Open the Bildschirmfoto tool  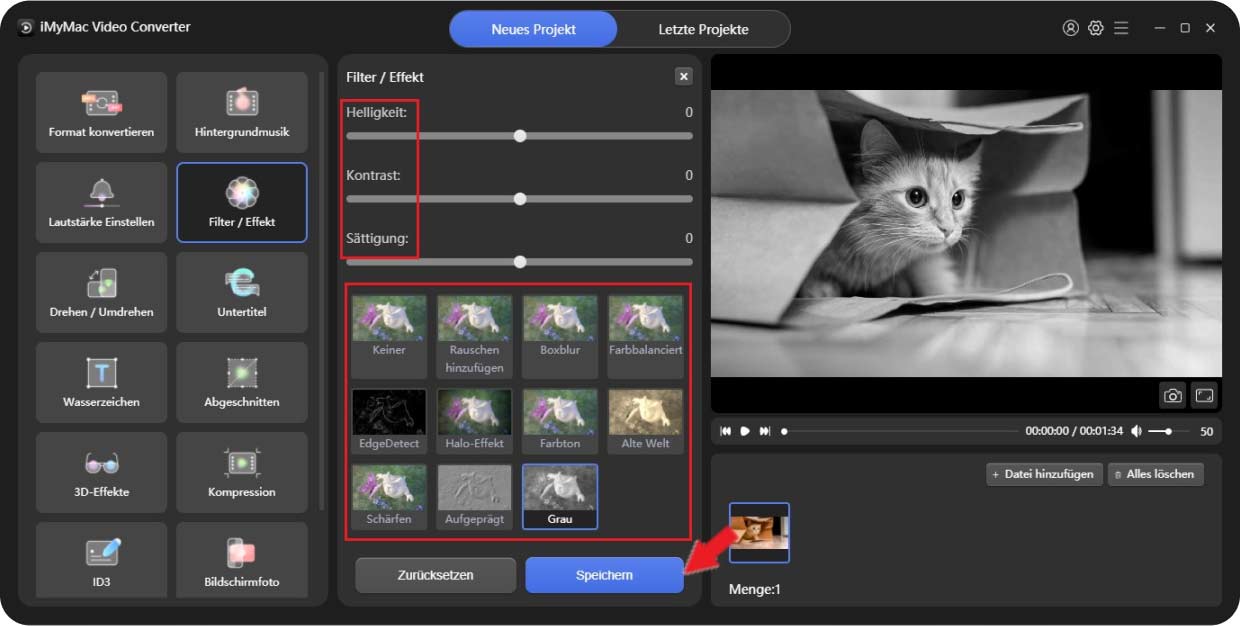[x=242, y=560]
